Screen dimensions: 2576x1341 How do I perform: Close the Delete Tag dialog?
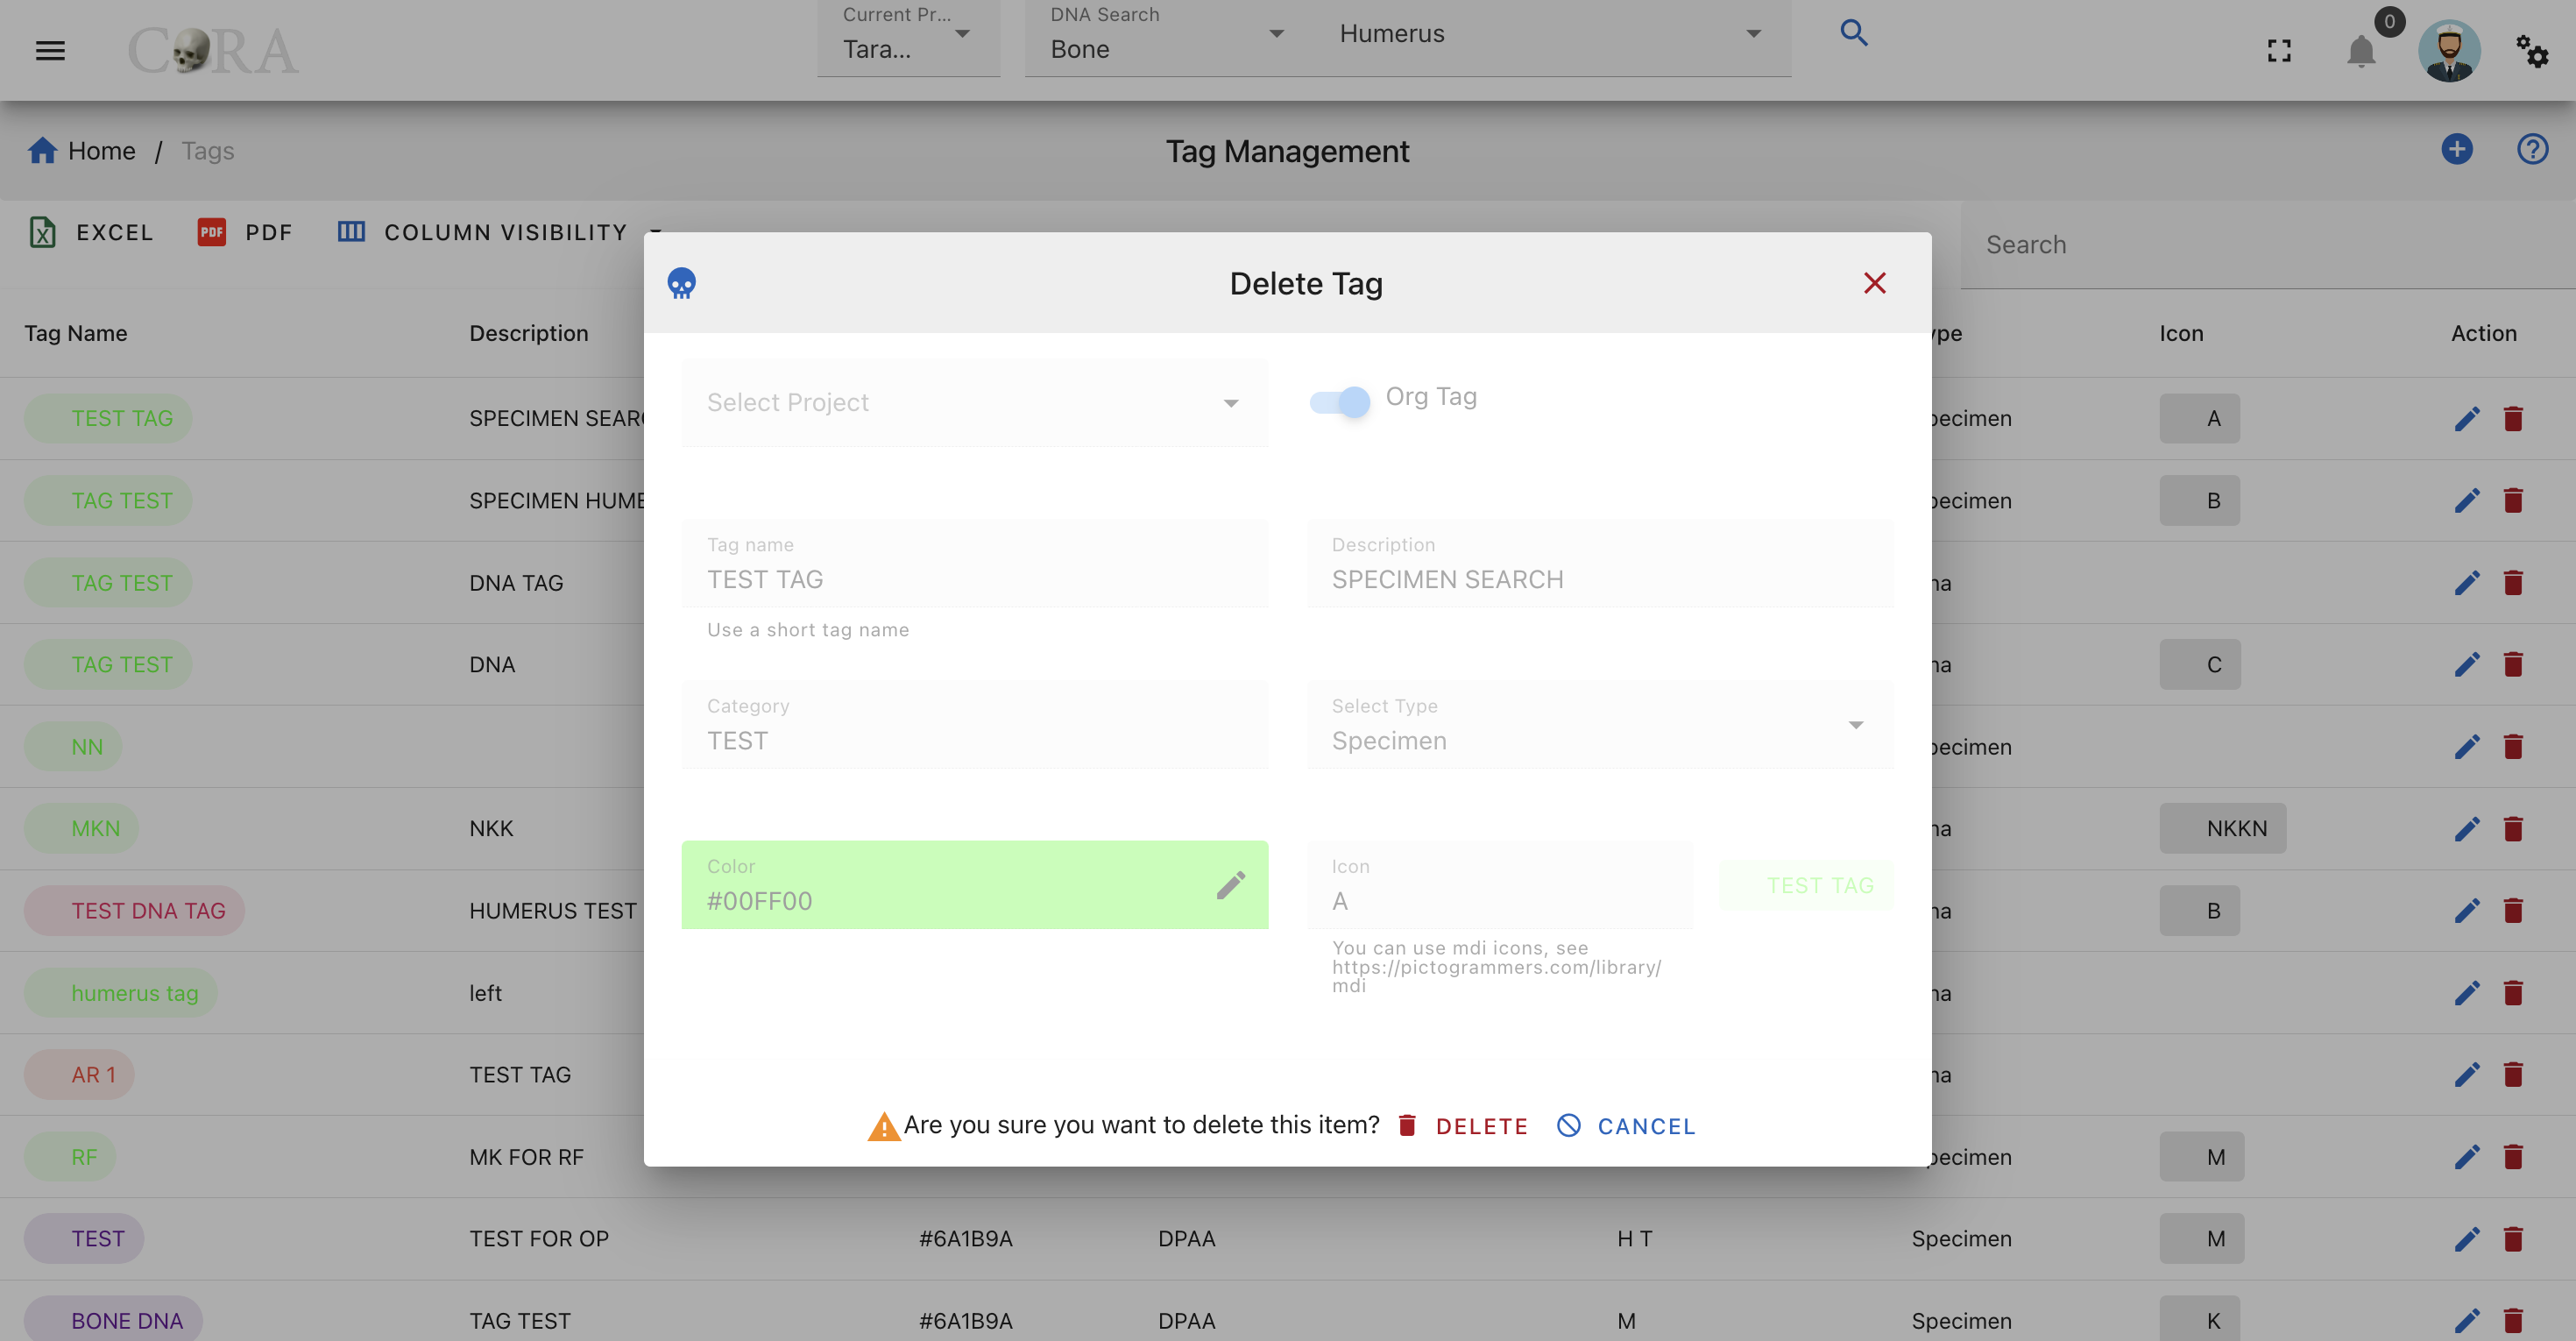[x=1875, y=283]
